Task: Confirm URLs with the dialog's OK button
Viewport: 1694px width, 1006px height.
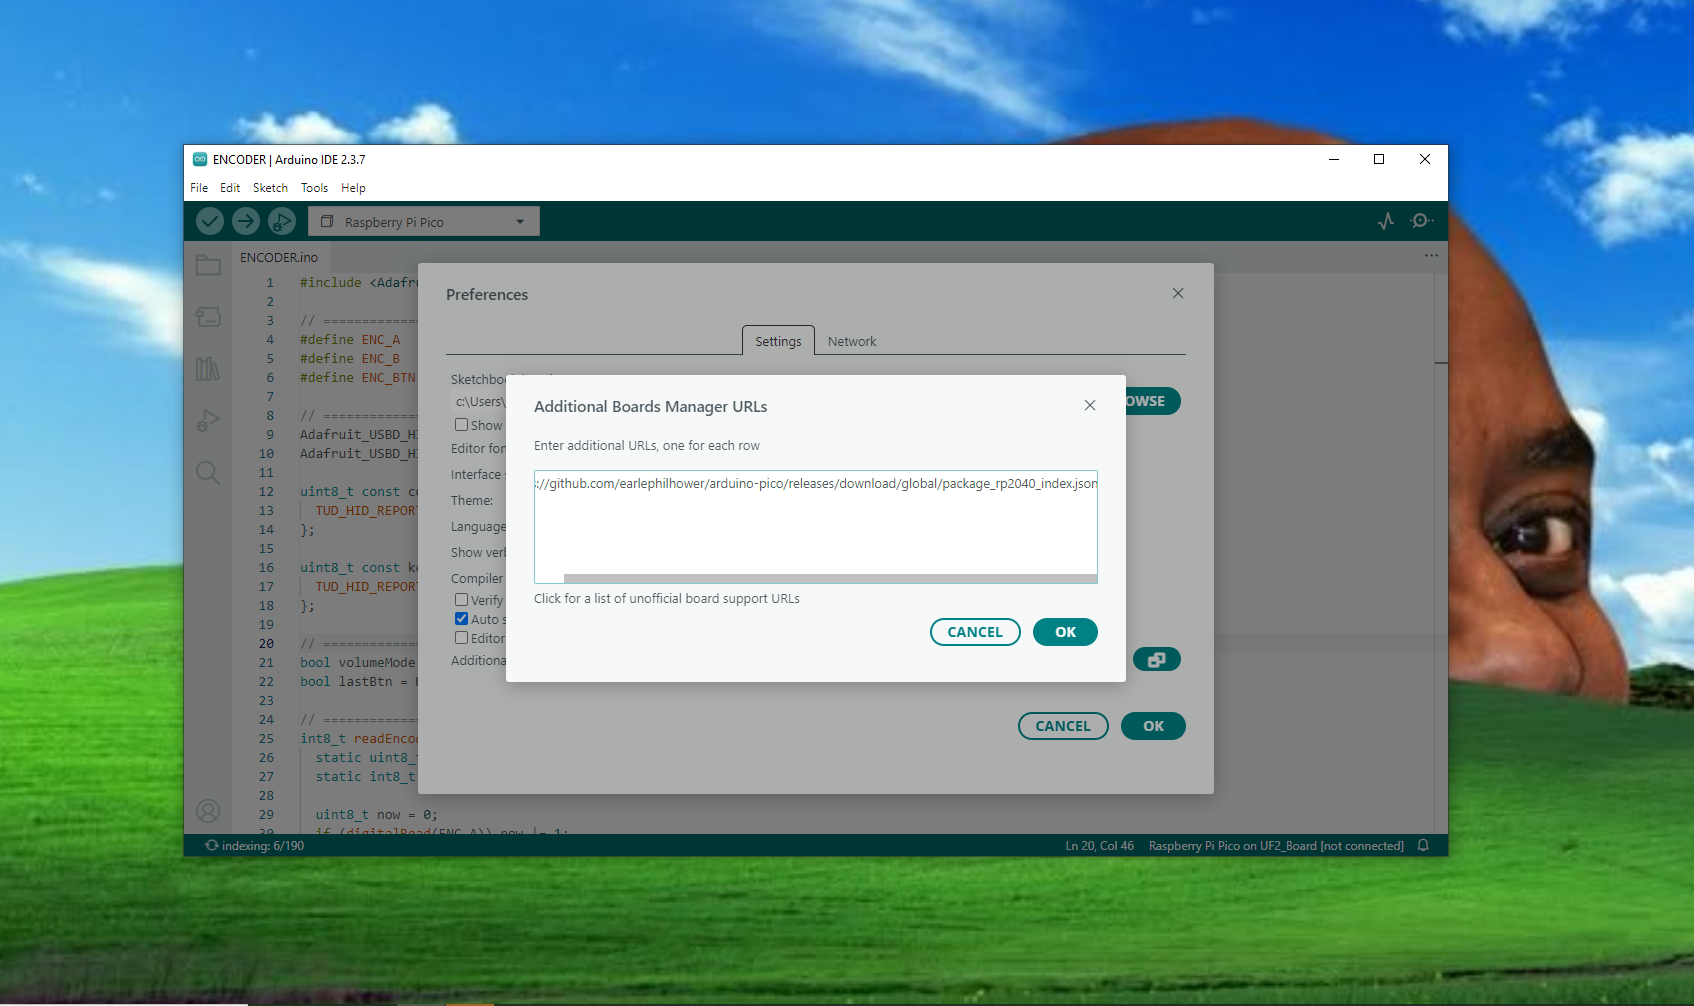Action: tap(1065, 632)
